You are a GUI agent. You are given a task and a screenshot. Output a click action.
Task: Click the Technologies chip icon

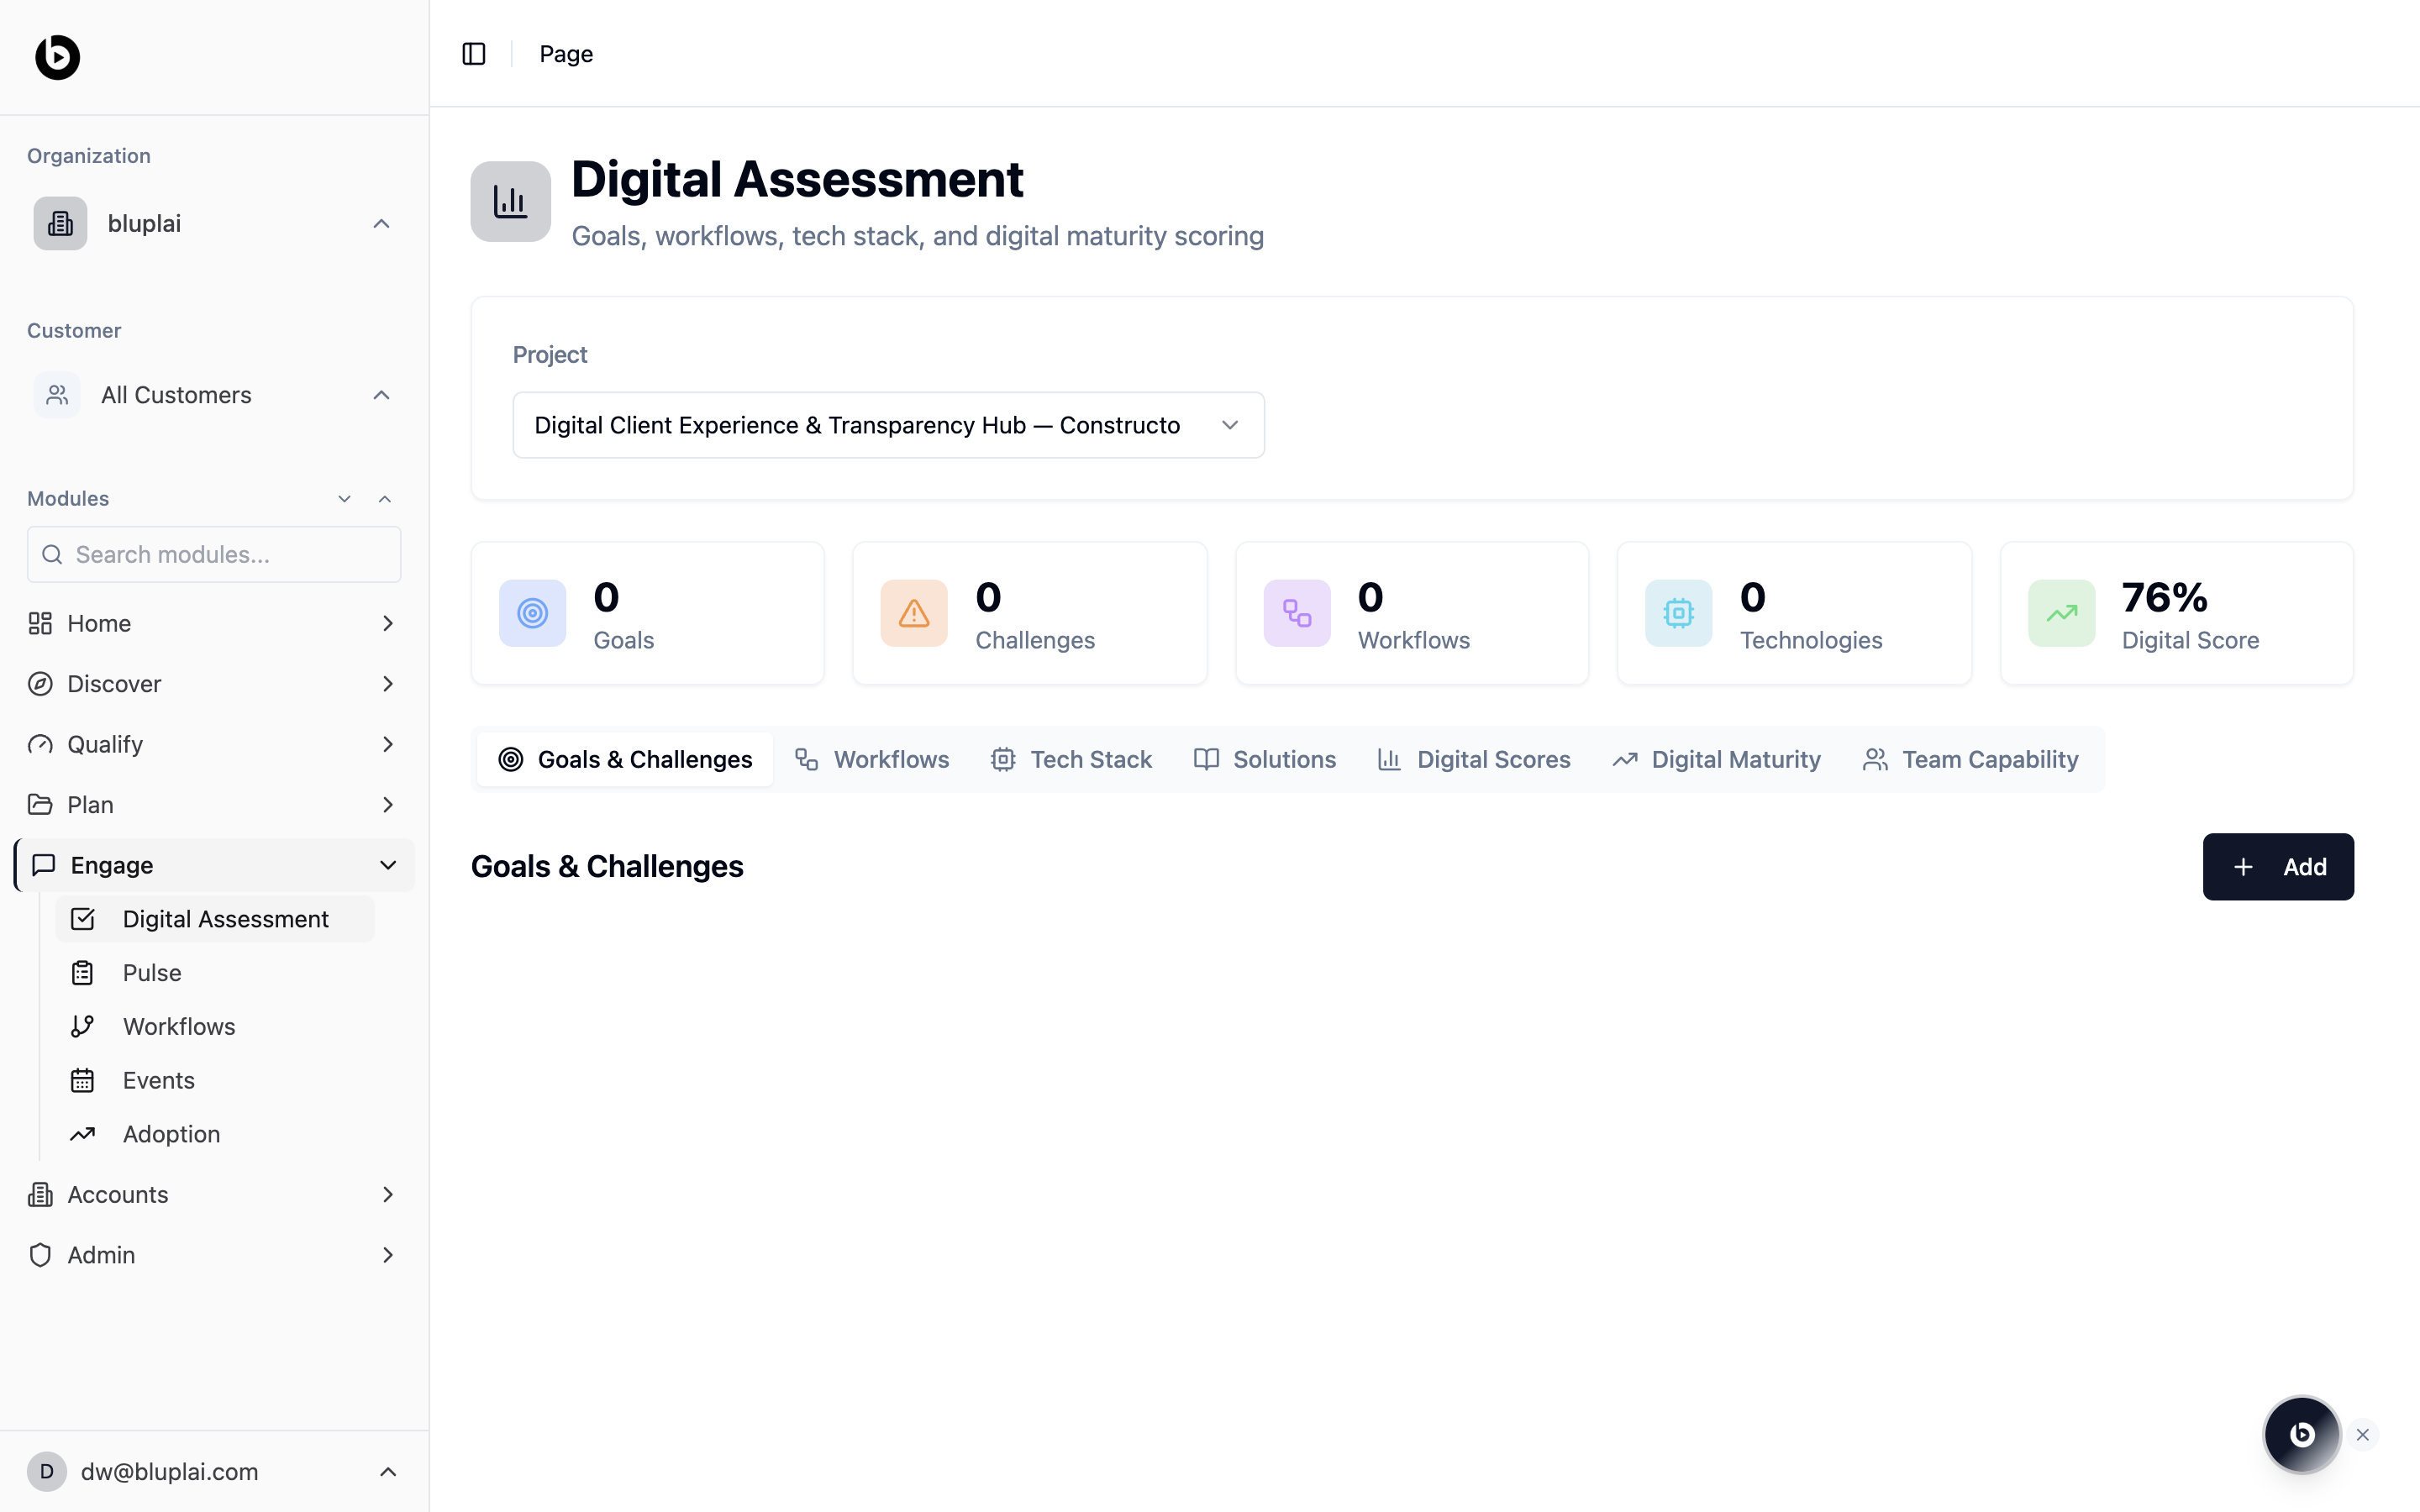tap(1678, 613)
